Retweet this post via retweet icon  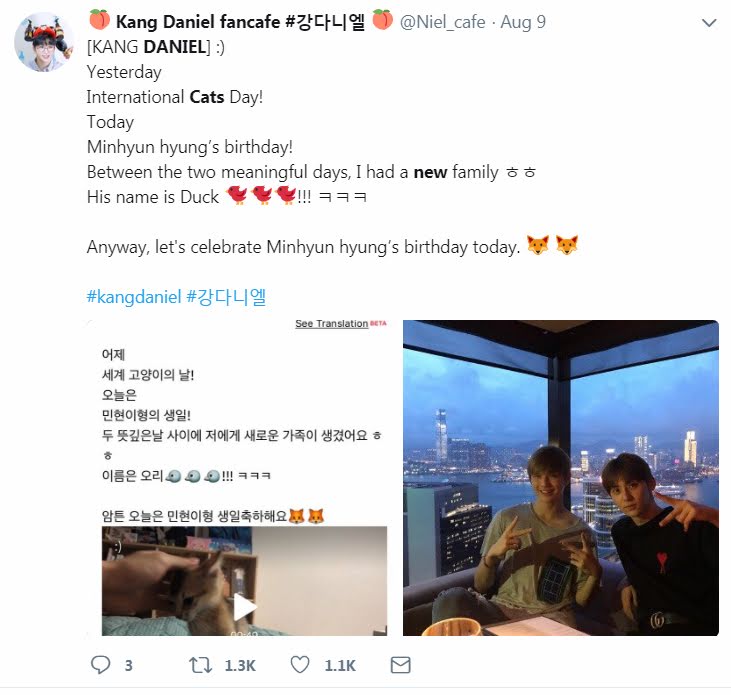(x=200, y=665)
